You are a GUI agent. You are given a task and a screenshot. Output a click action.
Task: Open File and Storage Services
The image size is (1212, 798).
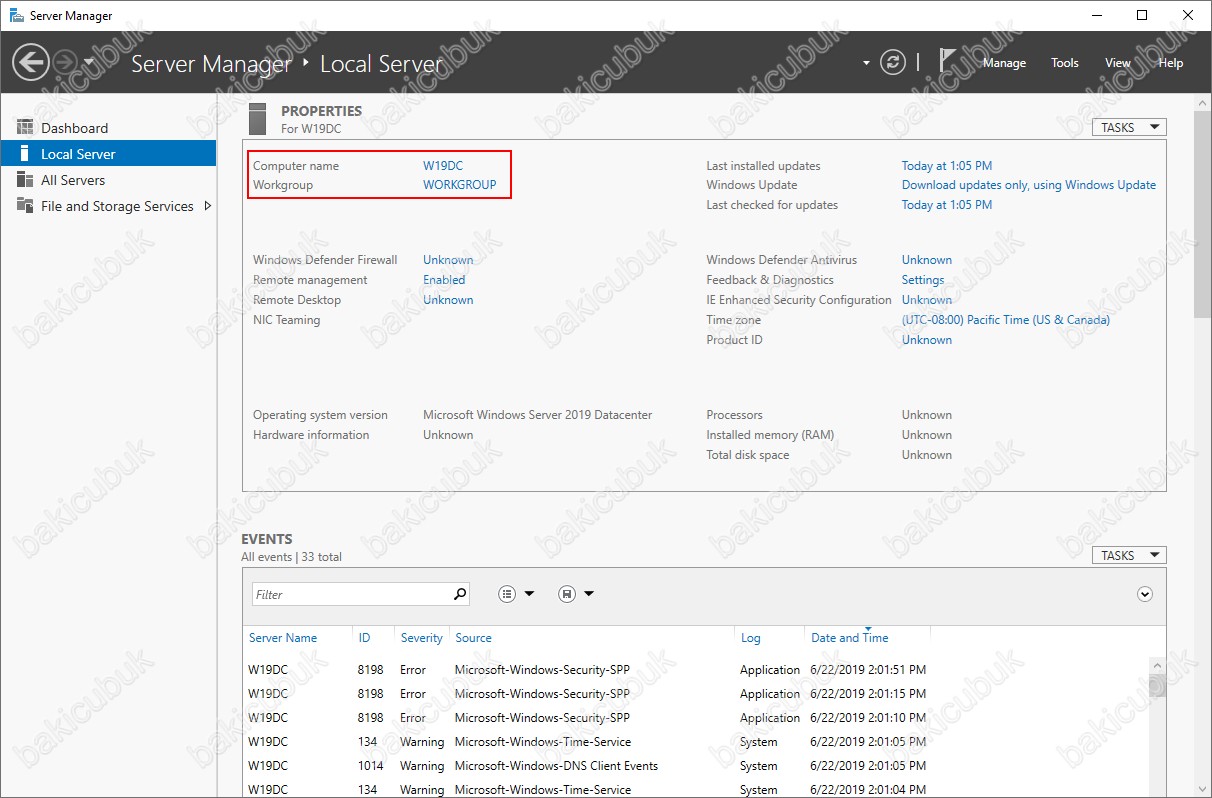tap(117, 206)
